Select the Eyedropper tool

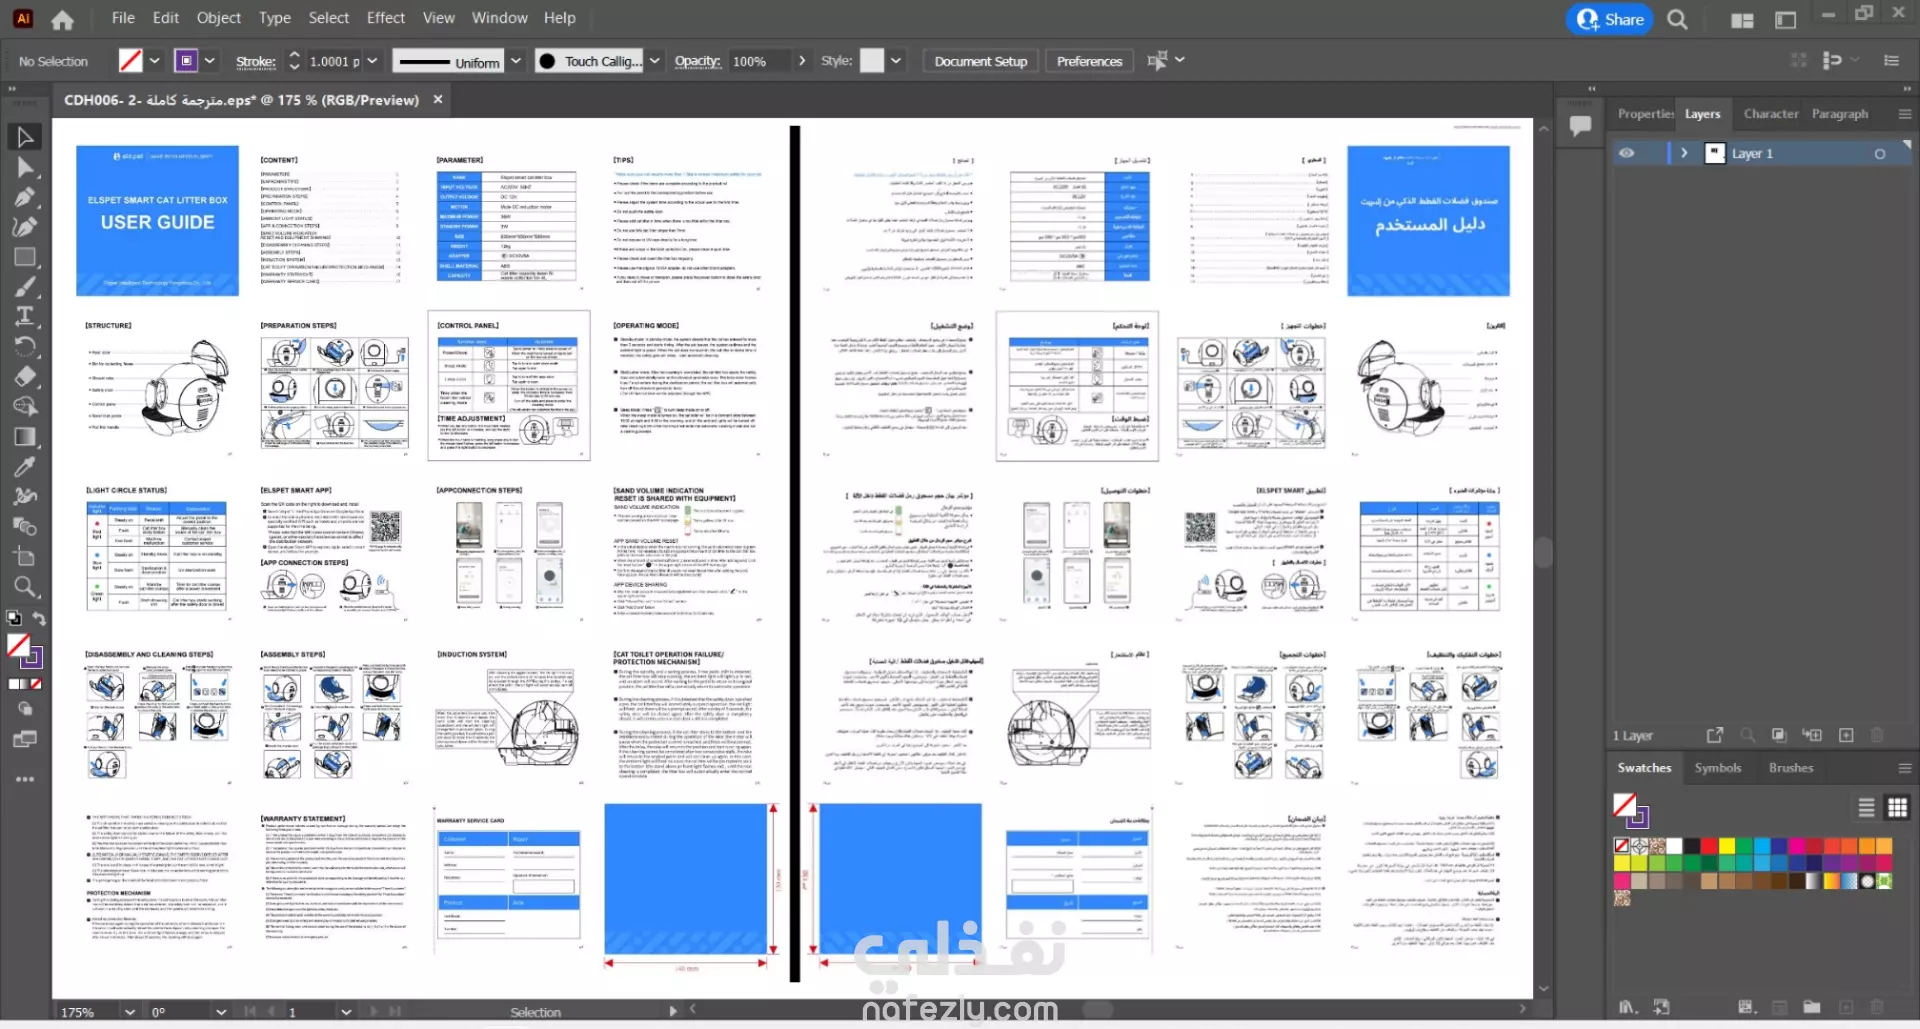[x=25, y=467]
